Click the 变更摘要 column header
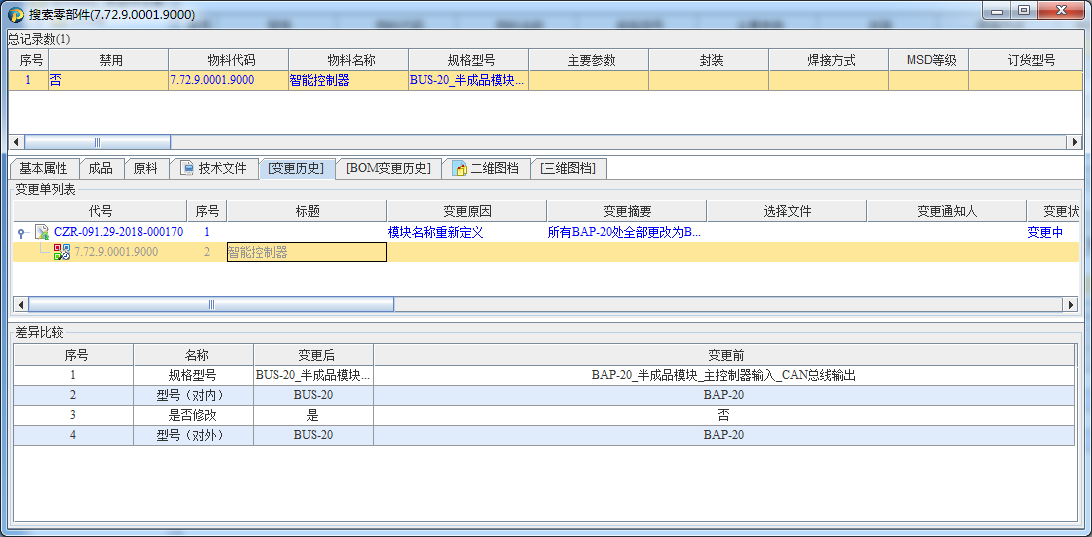1092x537 pixels. point(627,211)
